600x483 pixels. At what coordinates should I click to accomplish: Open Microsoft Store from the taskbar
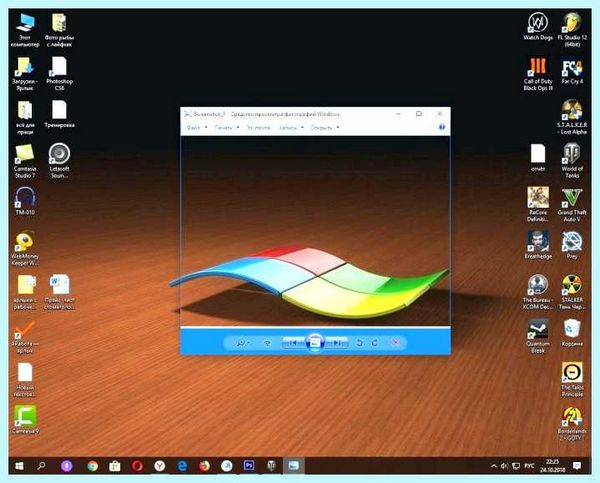coord(115,466)
